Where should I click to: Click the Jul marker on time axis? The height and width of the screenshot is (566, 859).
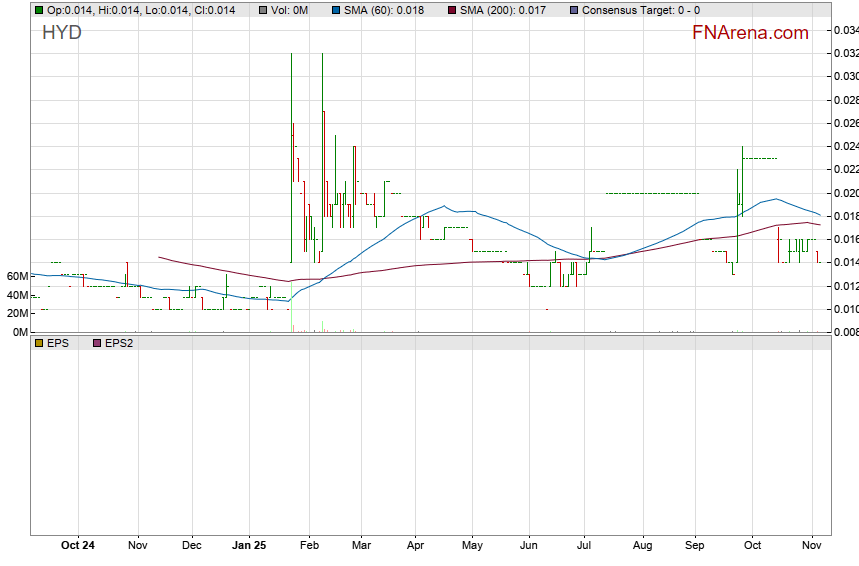point(585,546)
